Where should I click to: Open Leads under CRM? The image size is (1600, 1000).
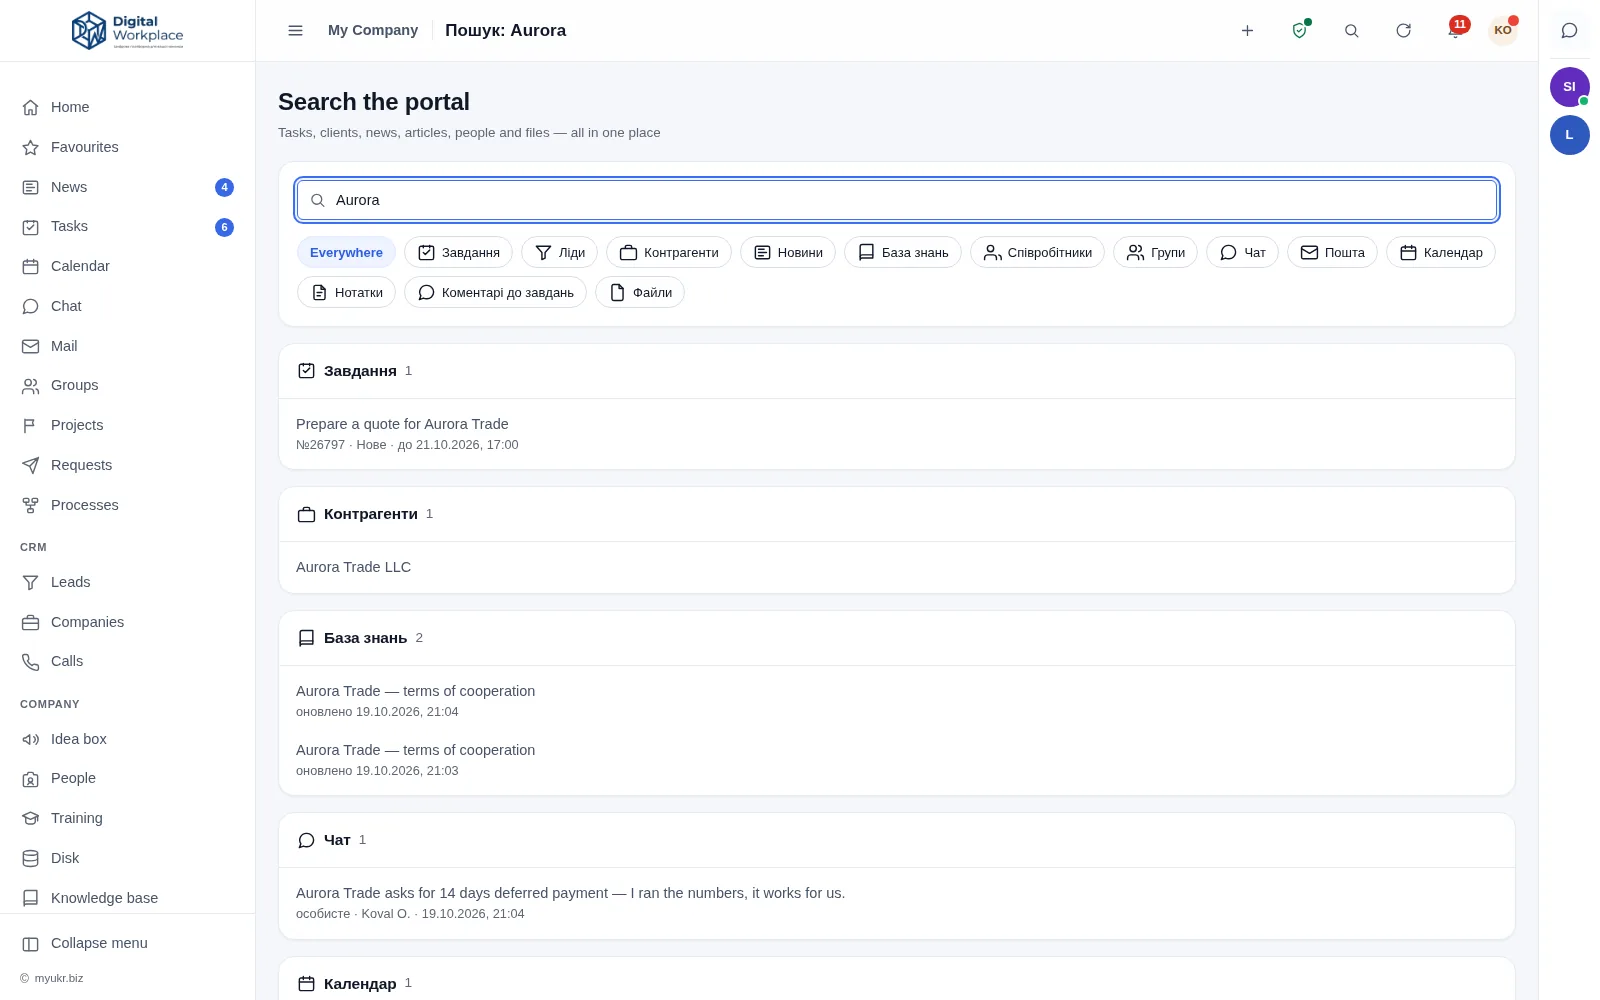127,582
